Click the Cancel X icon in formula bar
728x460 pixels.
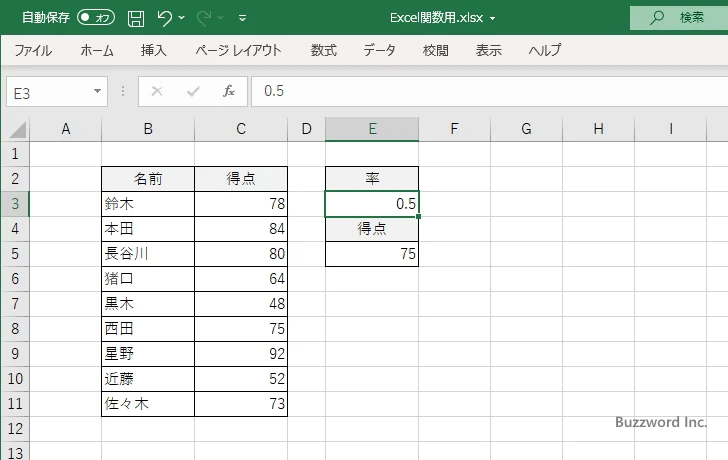tap(157, 91)
